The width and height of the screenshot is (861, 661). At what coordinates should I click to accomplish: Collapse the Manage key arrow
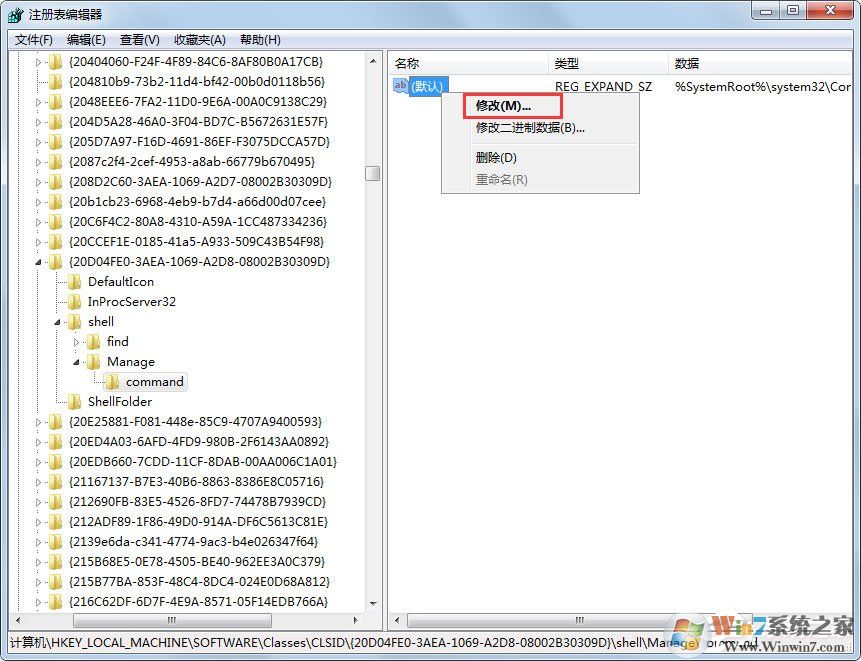pyautogui.click(x=78, y=361)
